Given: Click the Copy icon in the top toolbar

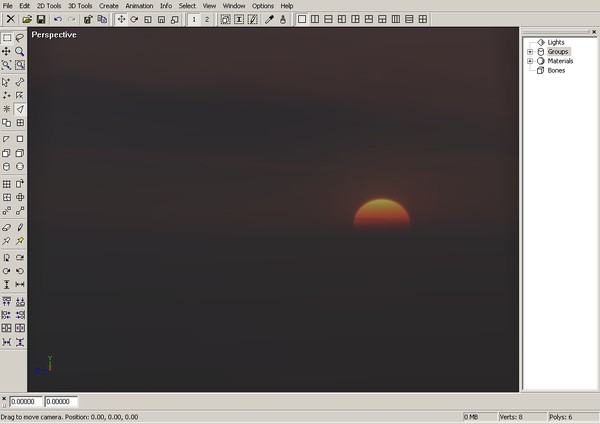Looking at the screenshot, I should click(x=102, y=19).
